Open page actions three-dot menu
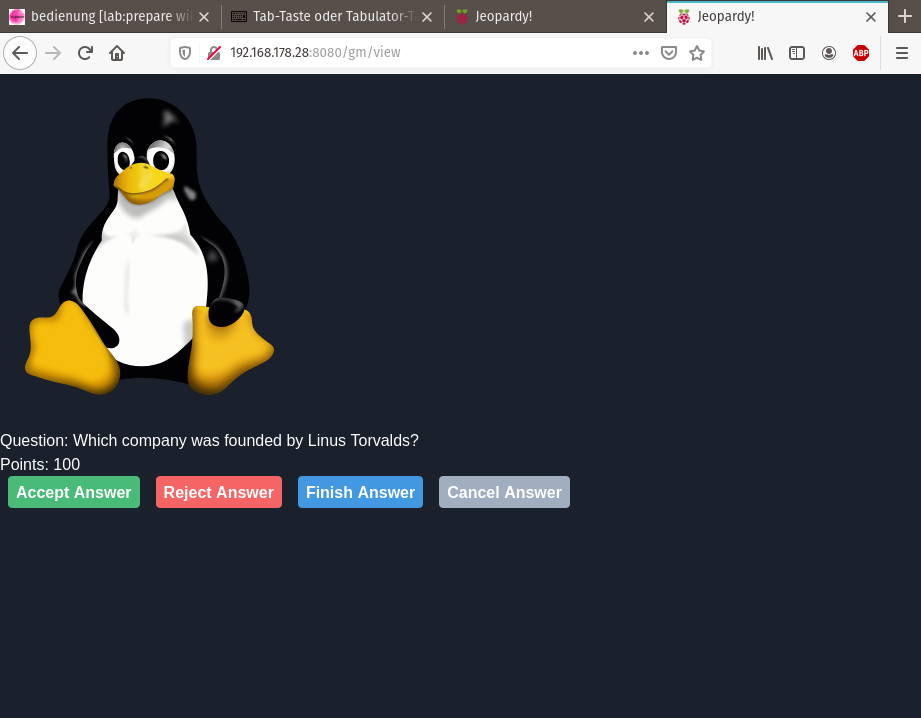 coord(641,53)
